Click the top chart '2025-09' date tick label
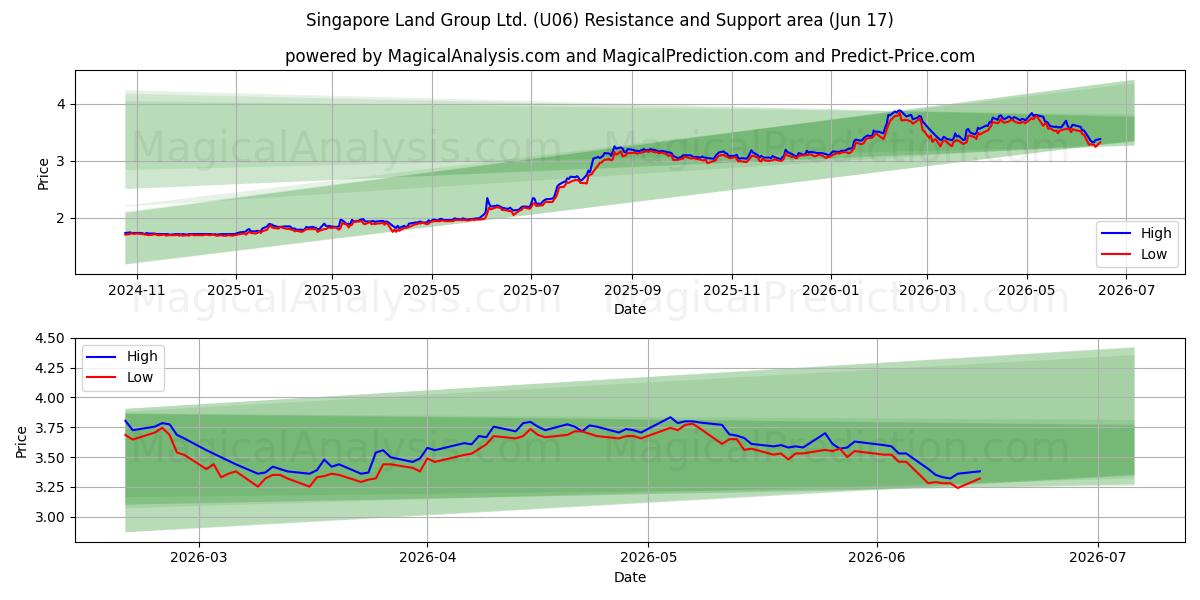Viewport: 1200px width, 600px height. click(x=632, y=290)
